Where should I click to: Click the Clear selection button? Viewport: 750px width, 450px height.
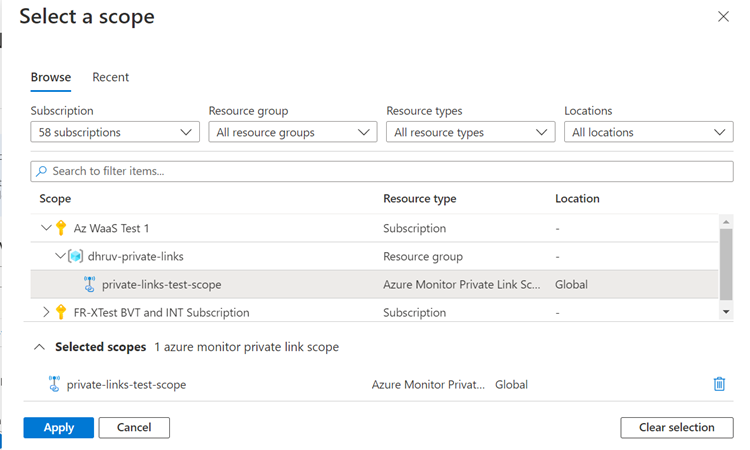click(677, 428)
